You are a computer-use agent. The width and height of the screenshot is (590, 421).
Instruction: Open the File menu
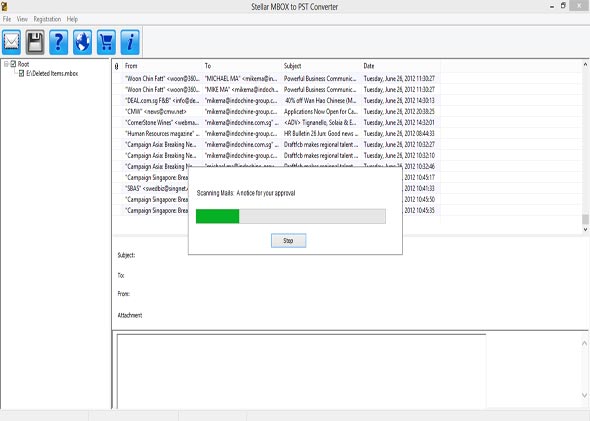coord(7,19)
